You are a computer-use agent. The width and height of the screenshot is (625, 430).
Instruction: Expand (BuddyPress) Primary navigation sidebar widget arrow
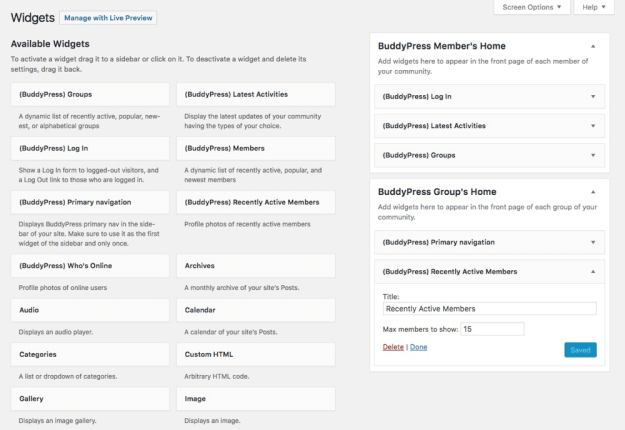(x=593, y=242)
